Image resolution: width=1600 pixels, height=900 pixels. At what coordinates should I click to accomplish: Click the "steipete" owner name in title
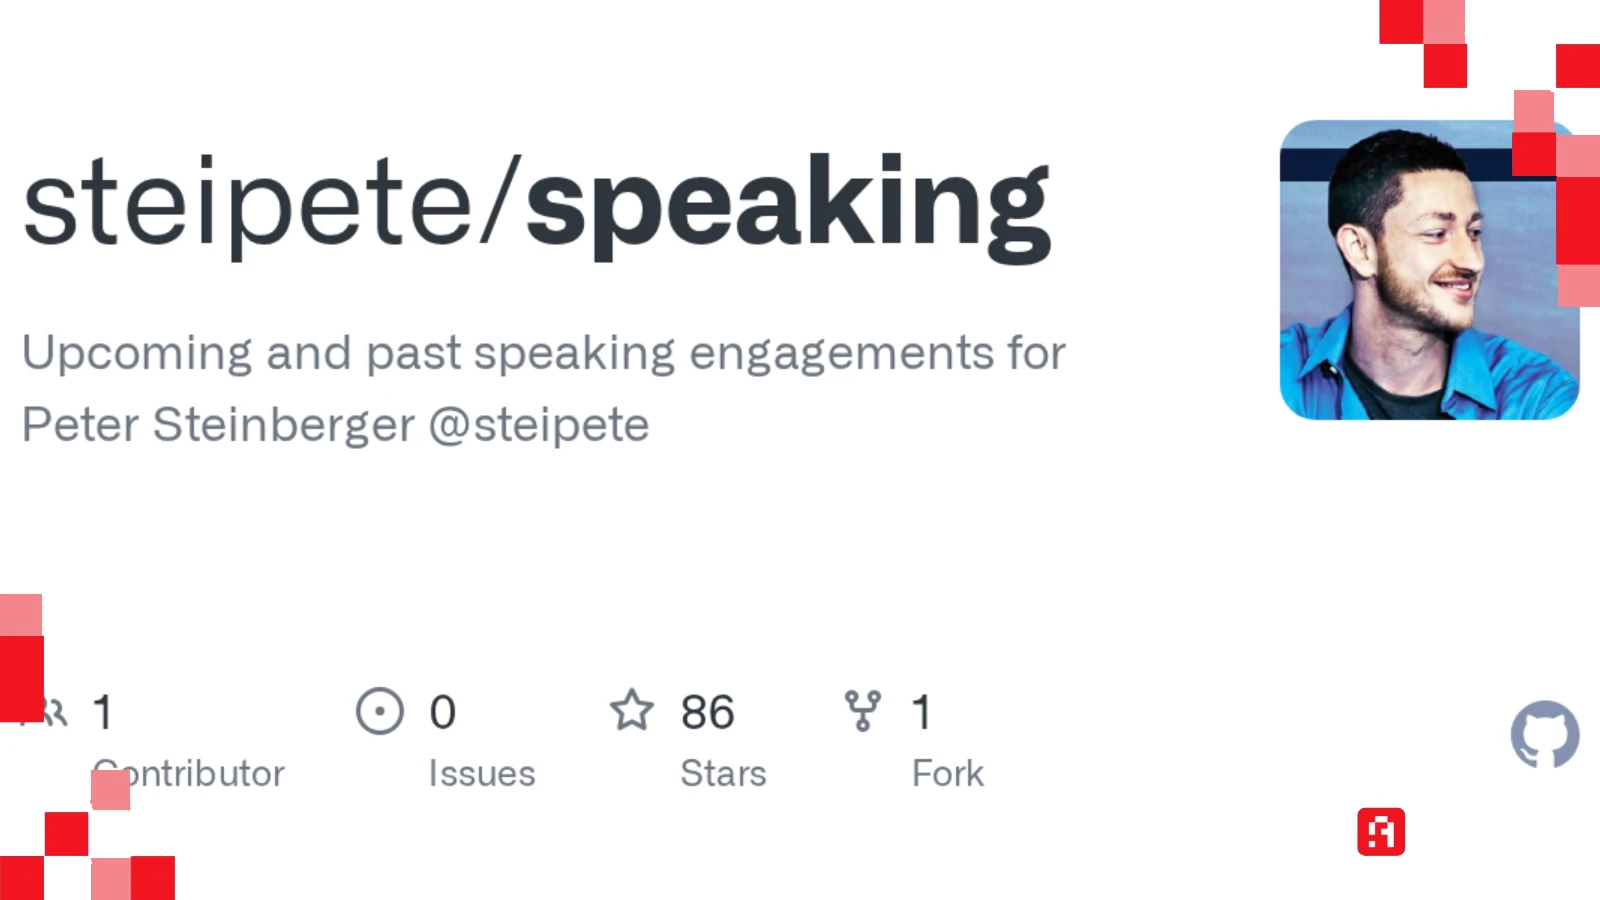(247, 205)
